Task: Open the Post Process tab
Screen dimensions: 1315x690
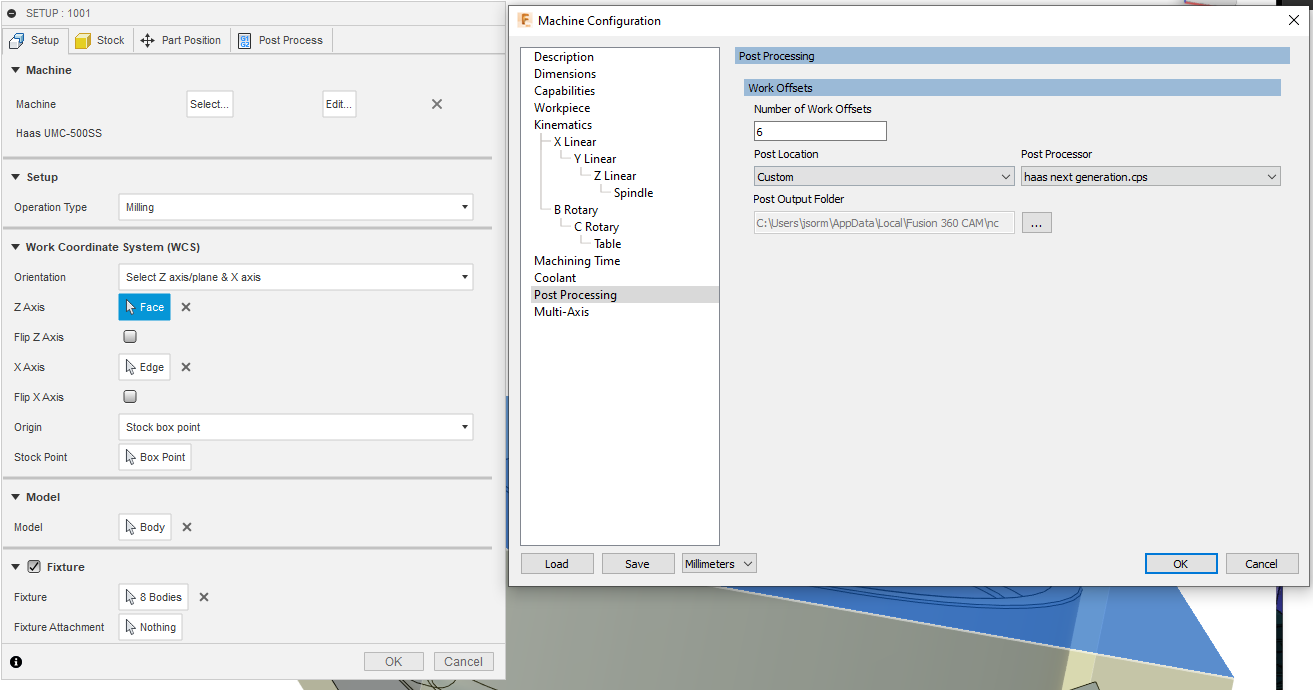Action: coord(280,40)
